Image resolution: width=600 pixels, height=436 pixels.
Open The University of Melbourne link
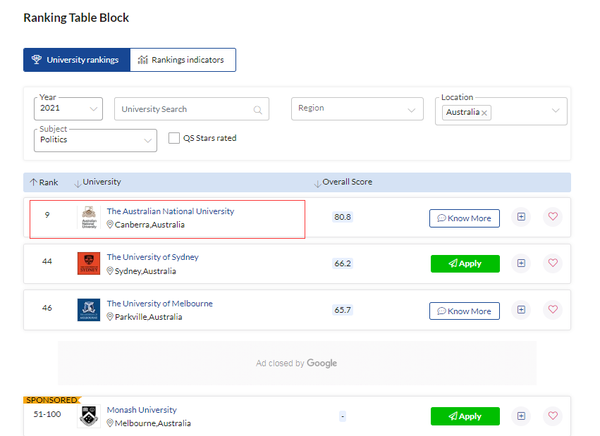[x=160, y=304]
